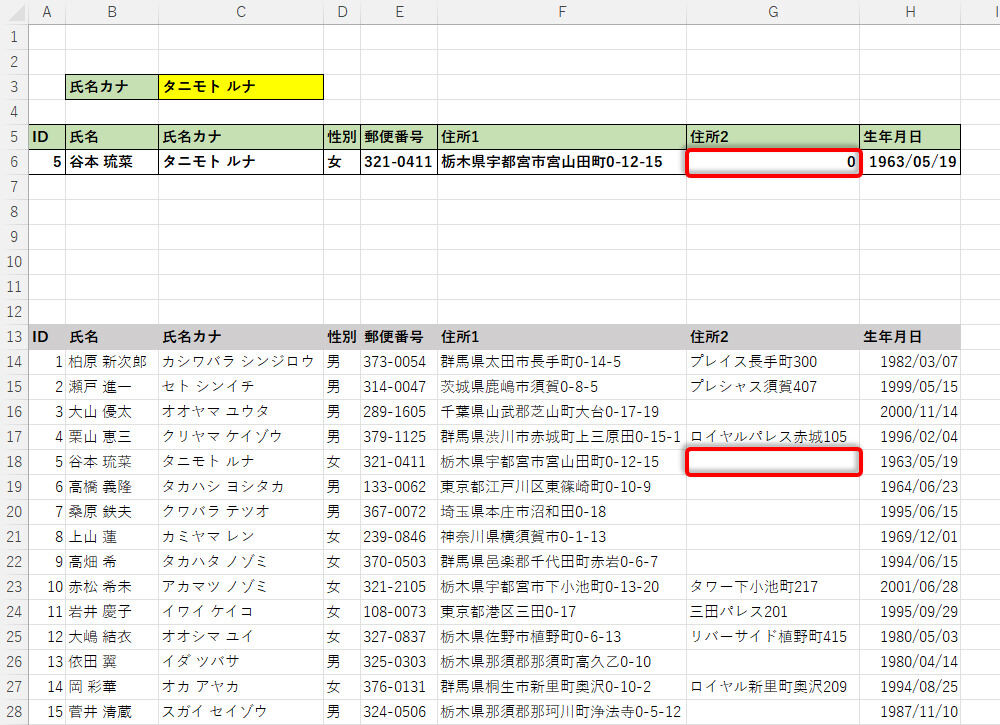Image resolution: width=1000 pixels, height=725 pixels.
Task: Click cell 岡 彩華
Action: (x=112, y=687)
